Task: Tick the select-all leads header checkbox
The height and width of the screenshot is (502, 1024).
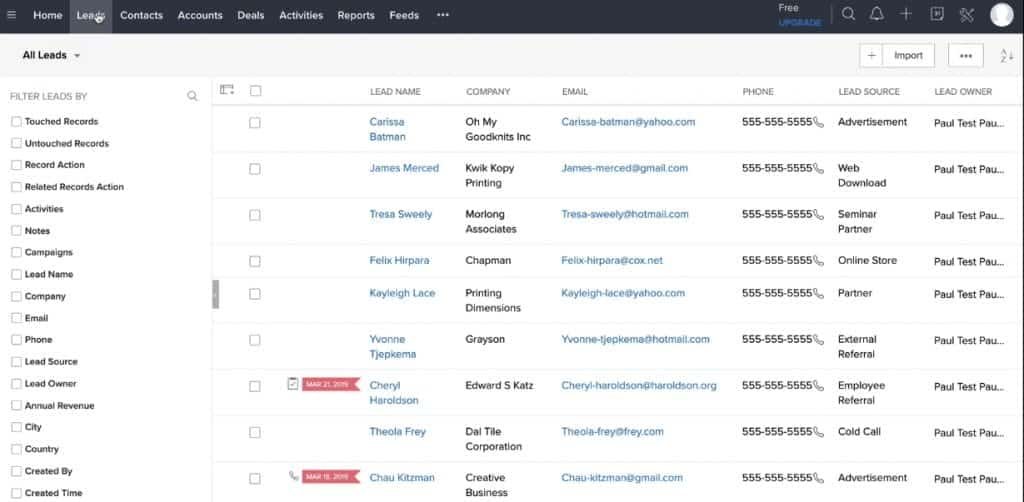Action: click(x=256, y=91)
